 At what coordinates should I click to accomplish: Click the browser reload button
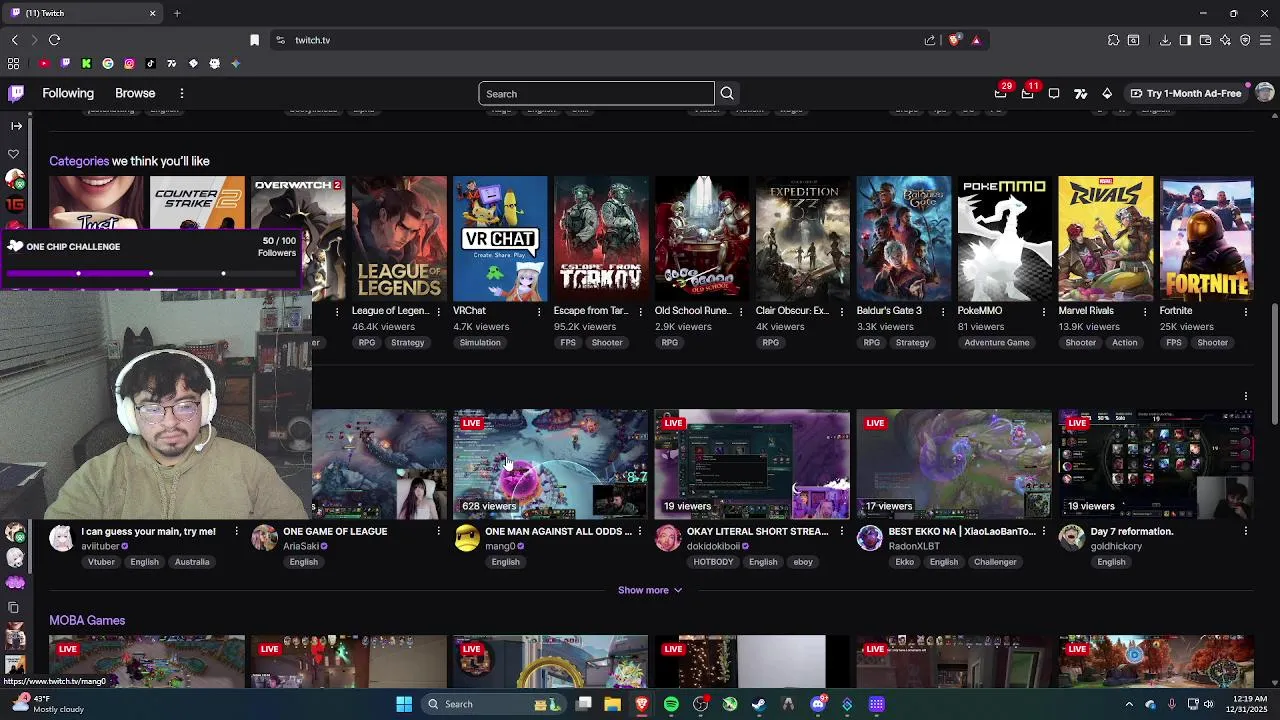(x=54, y=40)
